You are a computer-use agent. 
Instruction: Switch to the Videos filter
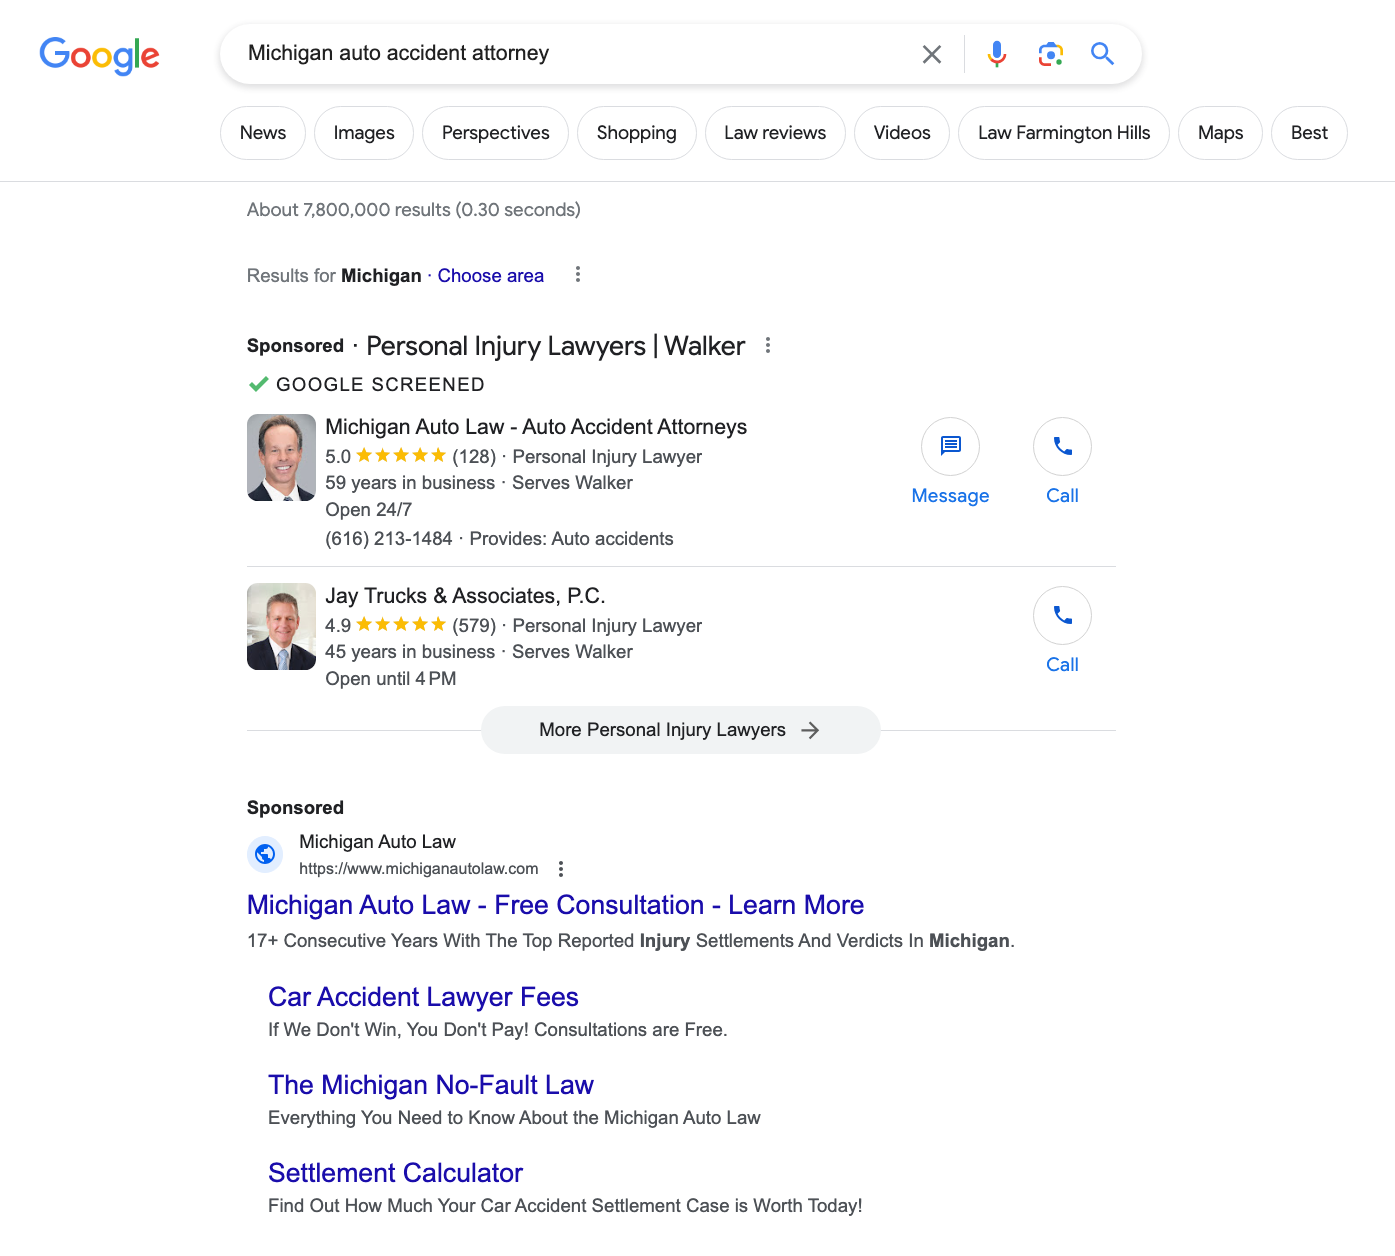[x=902, y=133]
